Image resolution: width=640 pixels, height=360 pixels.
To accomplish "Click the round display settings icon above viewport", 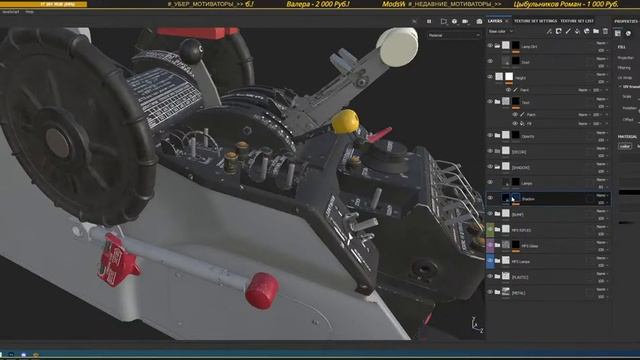I will [454, 21].
